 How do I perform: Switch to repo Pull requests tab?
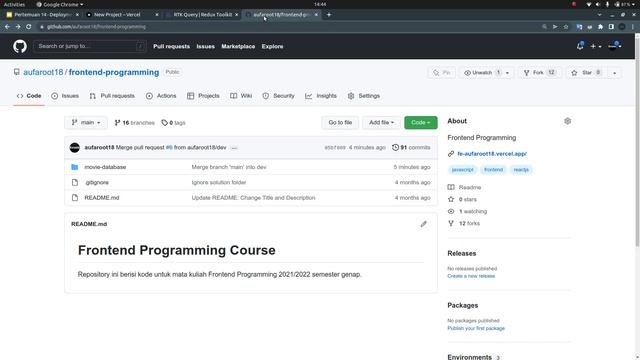[112, 96]
